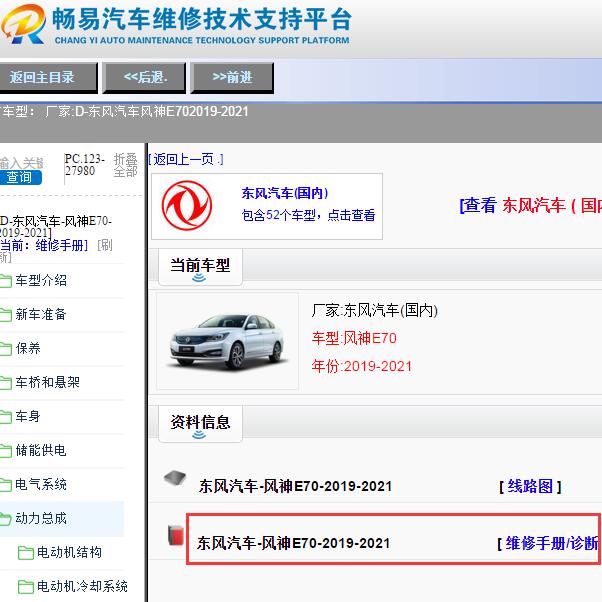Image resolution: width=602 pixels, height=602 pixels.
Task: Click 查看 东风汽车 link on right
Action: (x=531, y=205)
